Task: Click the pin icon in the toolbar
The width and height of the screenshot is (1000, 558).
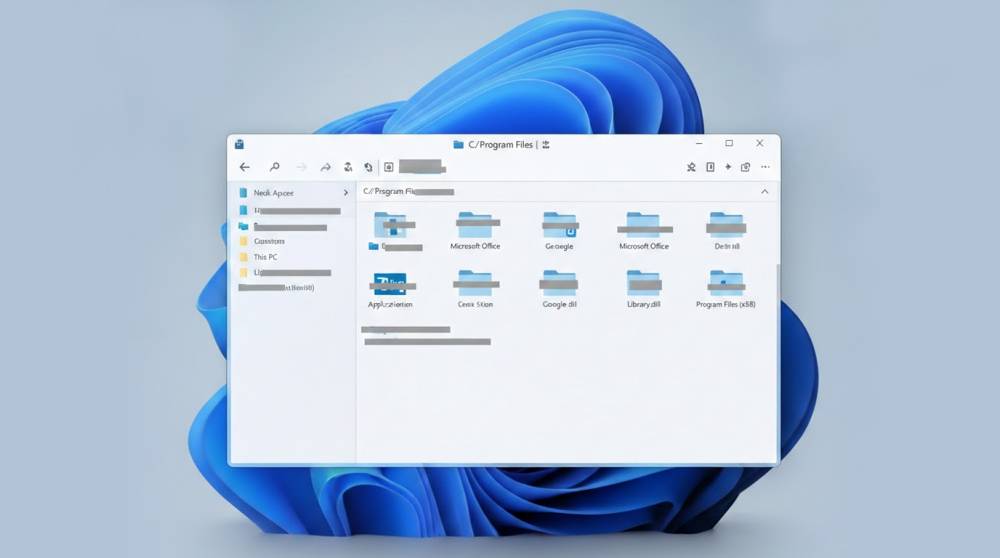Action: tap(690, 167)
